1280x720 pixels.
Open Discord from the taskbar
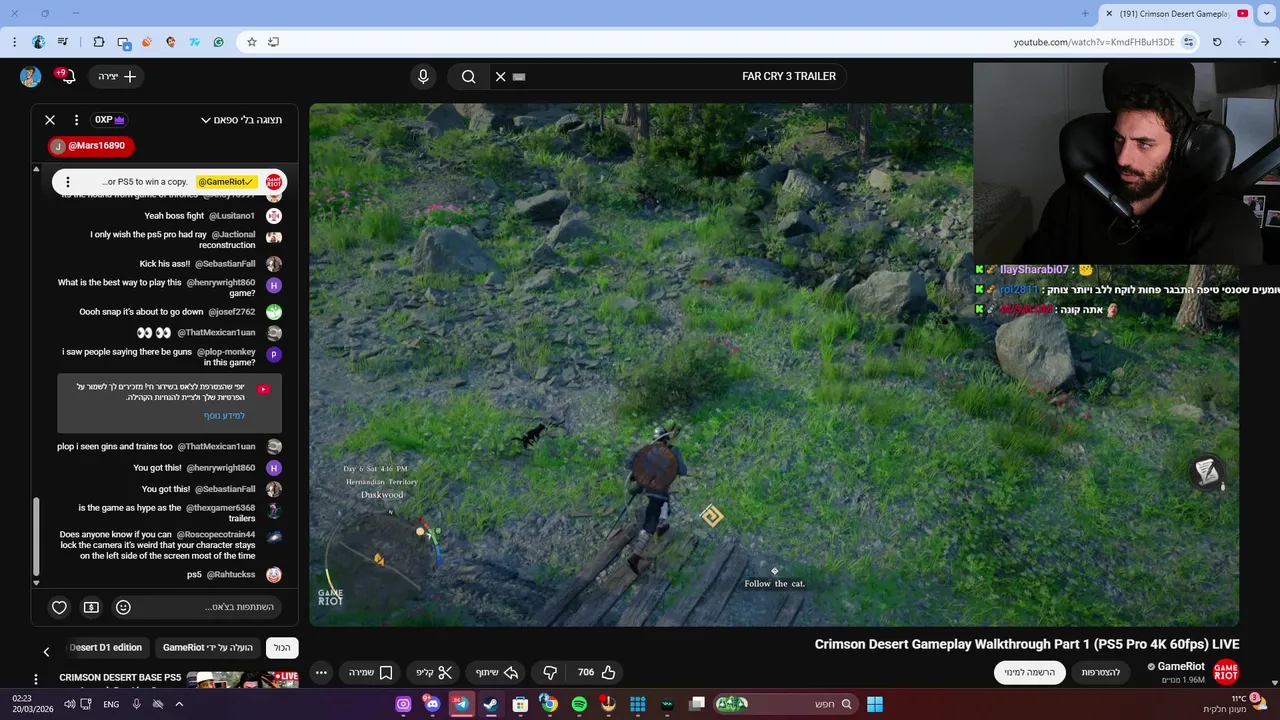tap(431, 704)
